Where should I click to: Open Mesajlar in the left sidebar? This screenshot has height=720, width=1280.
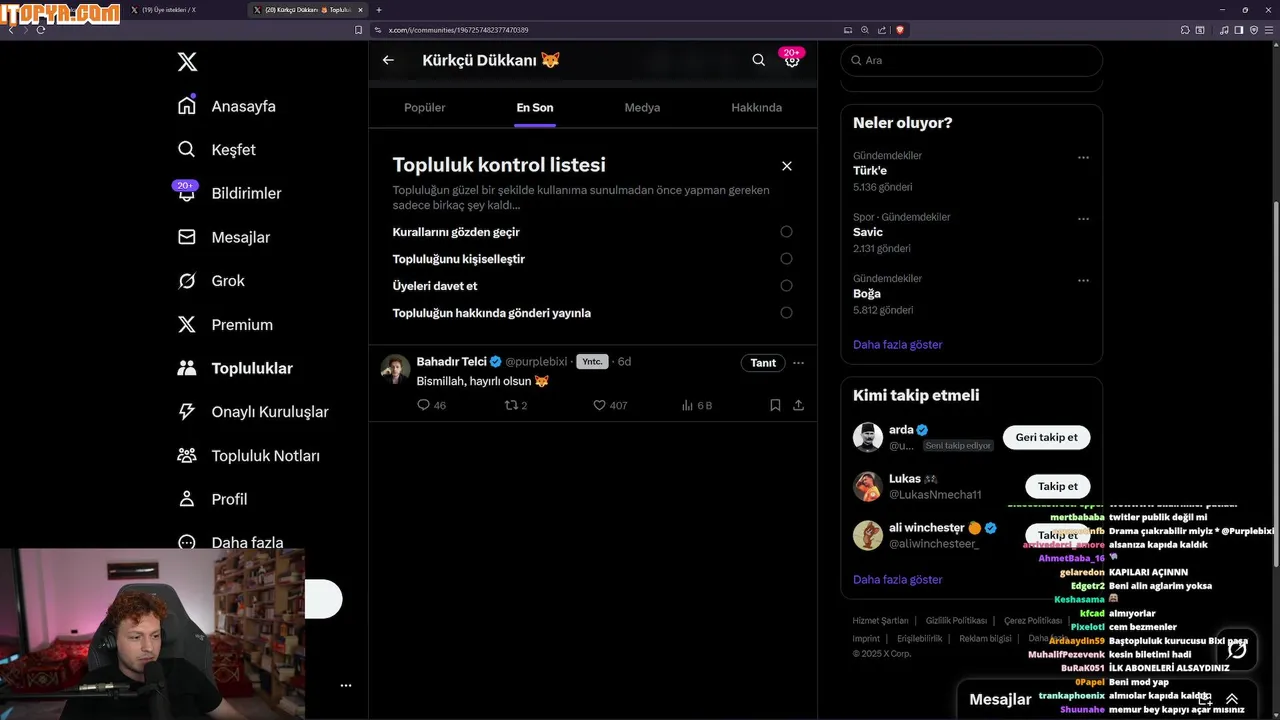click(x=223, y=237)
